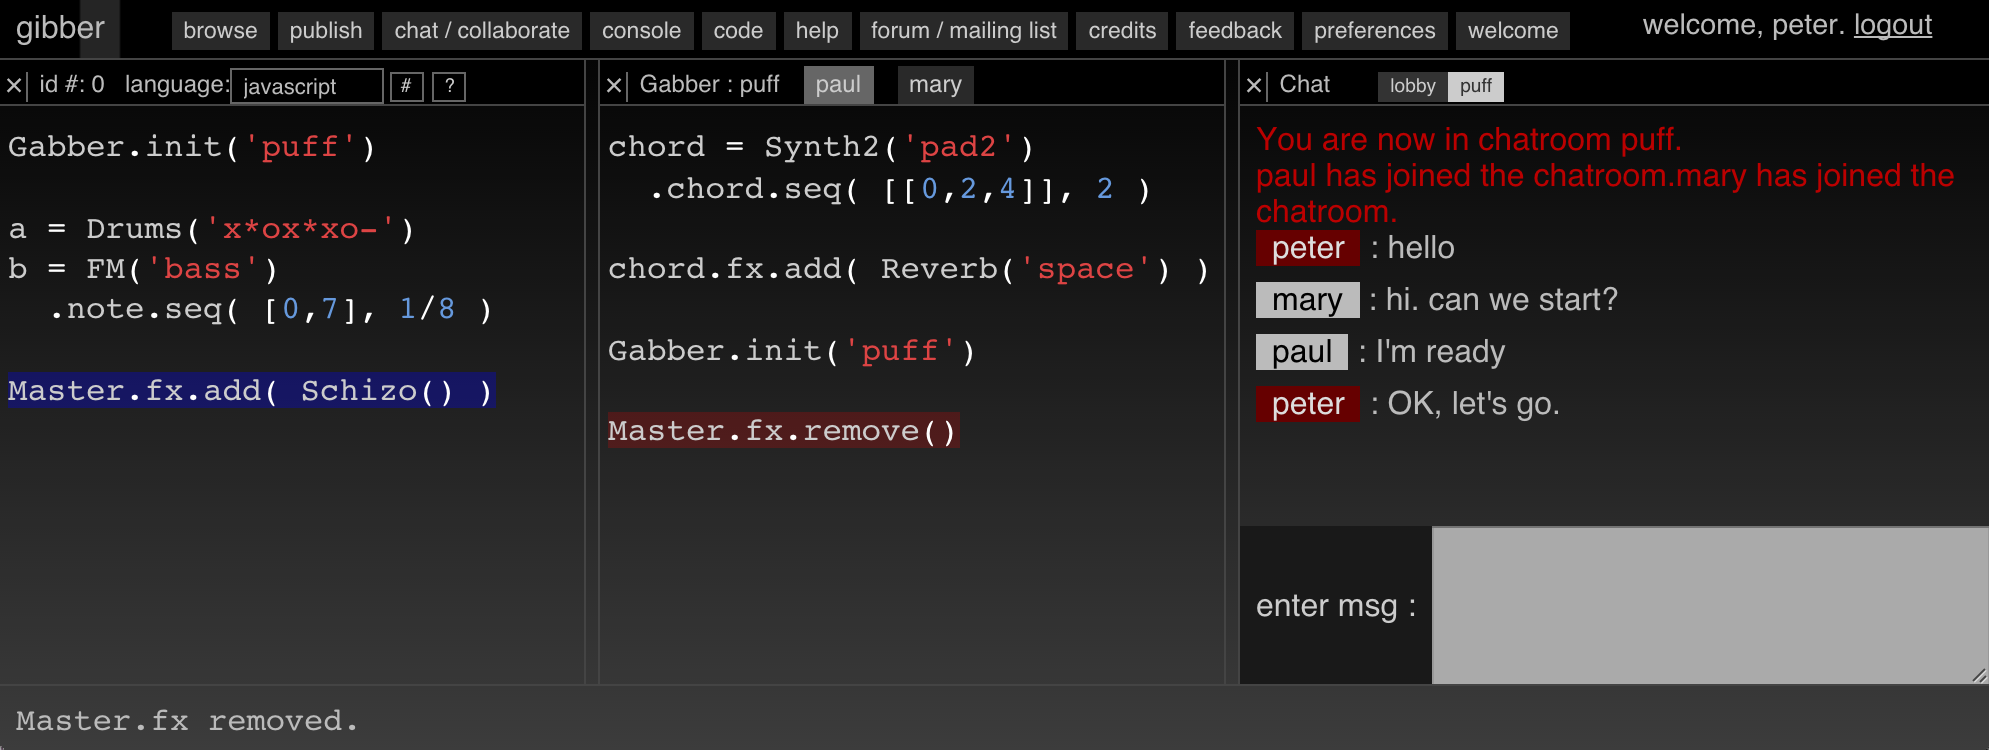Click the publish menu button
The width and height of the screenshot is (1989, 750).
coord(326,31)
